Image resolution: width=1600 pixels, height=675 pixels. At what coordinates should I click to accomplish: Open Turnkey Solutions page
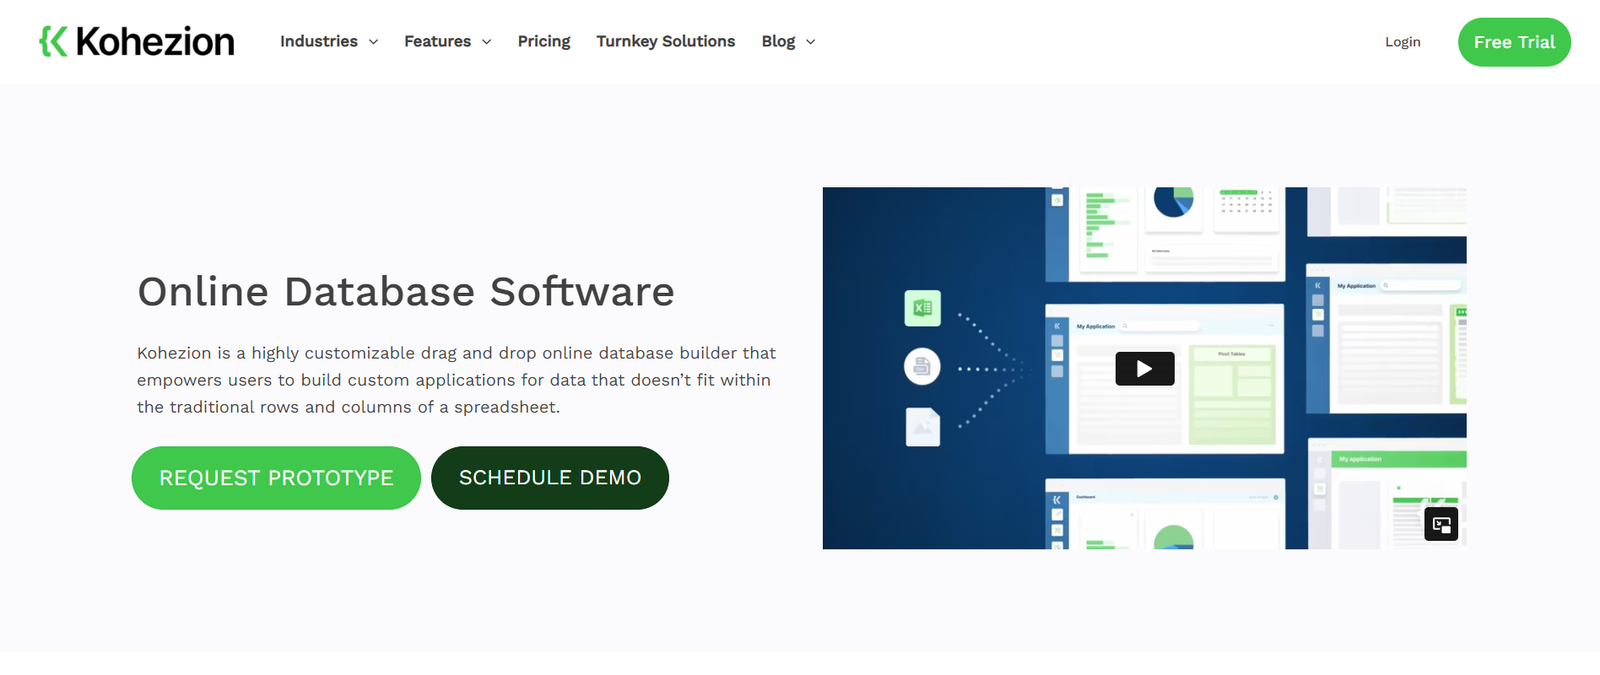click(666, 41)
